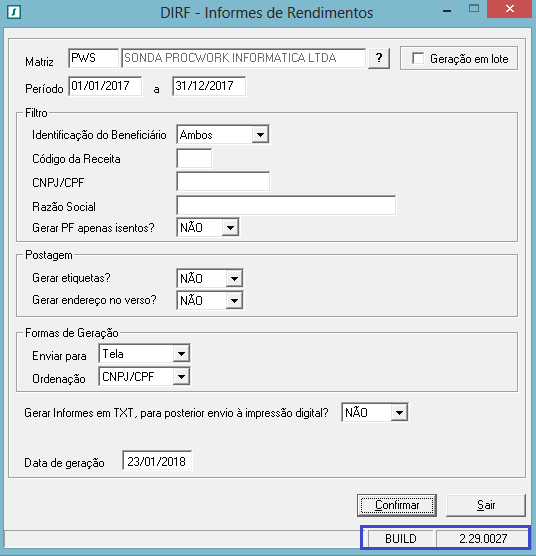Click the Confirmar button

(397, 505)
